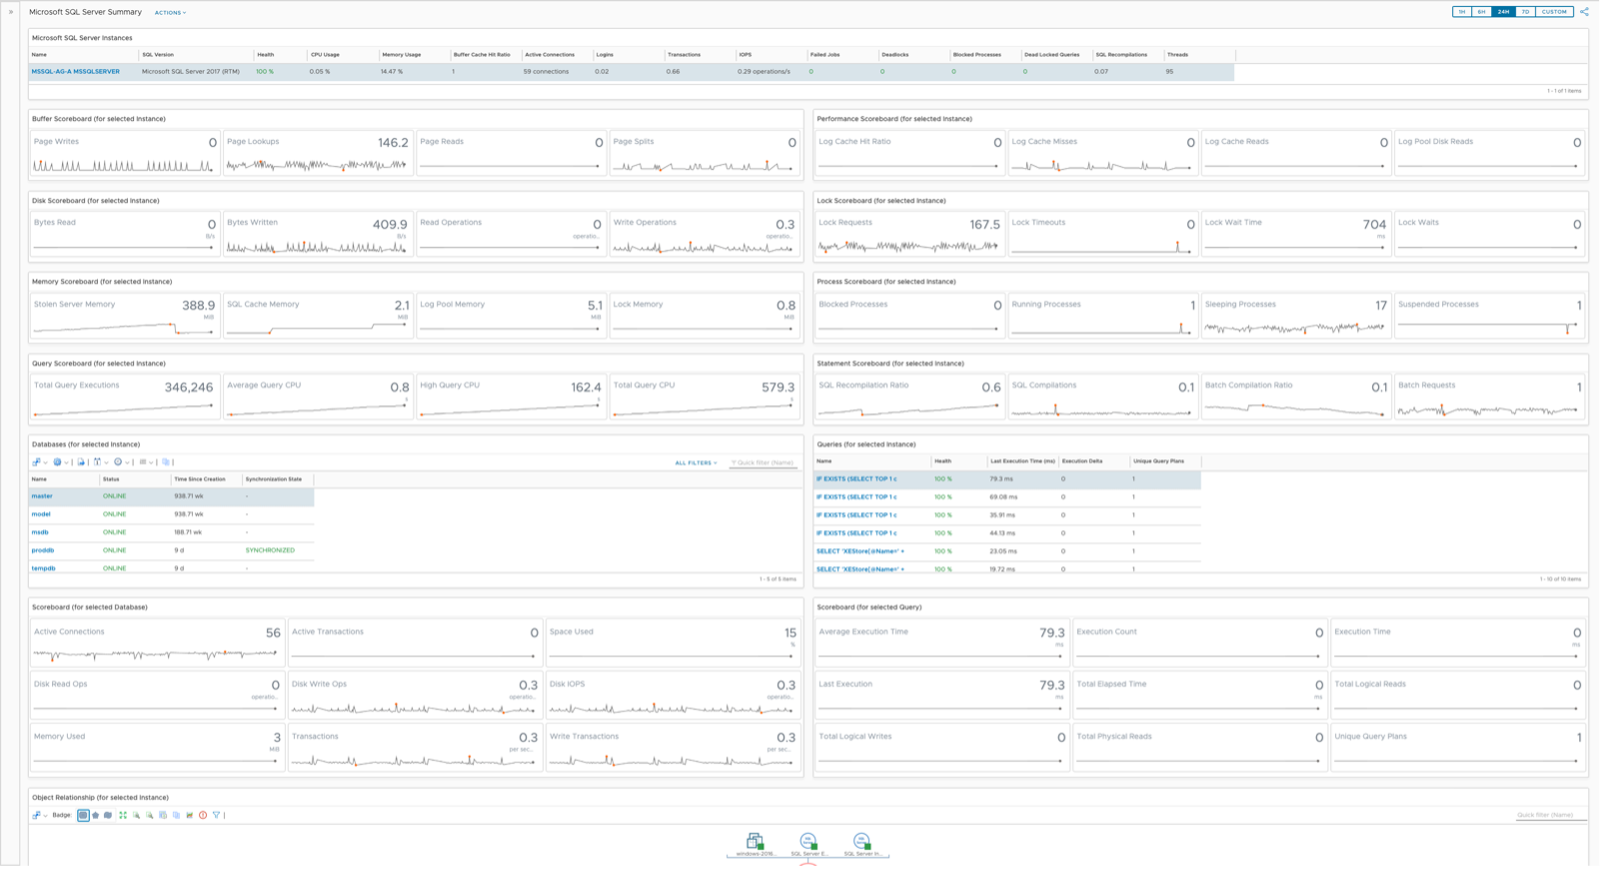Click the Databases quick filter field

pyautogui.click(x=763, y=463)
